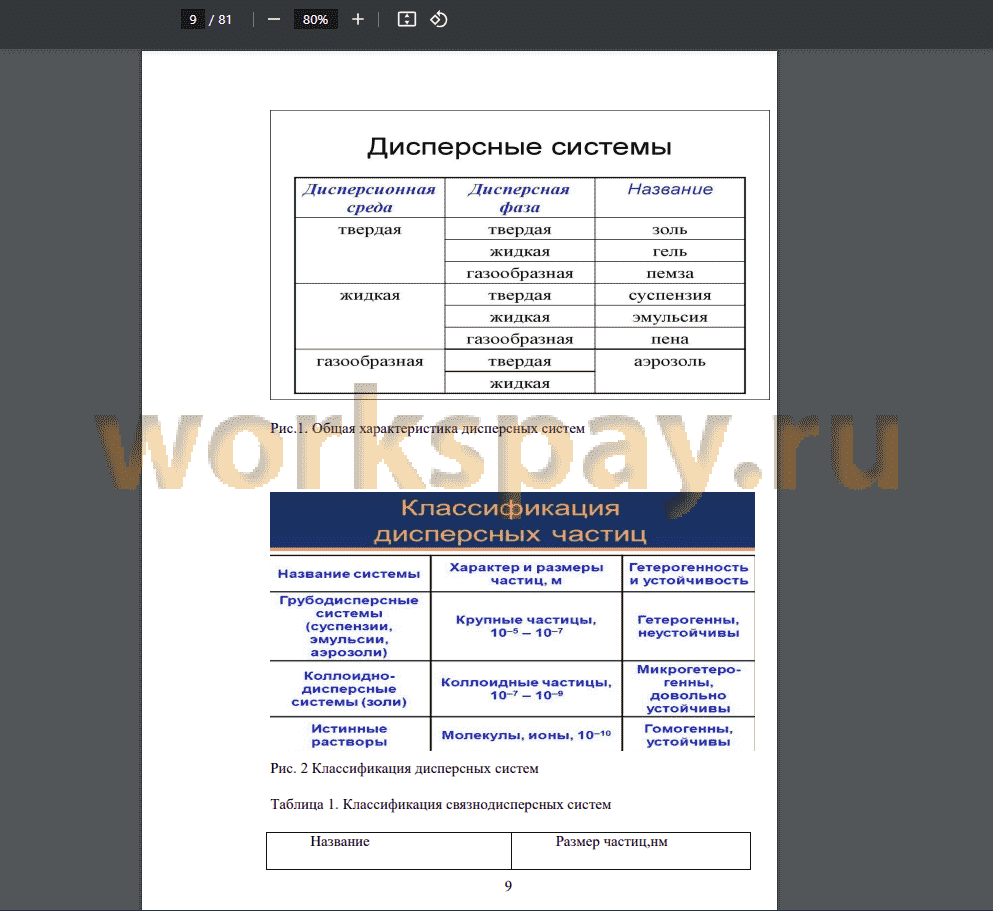Click the cell "Гомогенны, устойчивы"

tap(688, 735)
